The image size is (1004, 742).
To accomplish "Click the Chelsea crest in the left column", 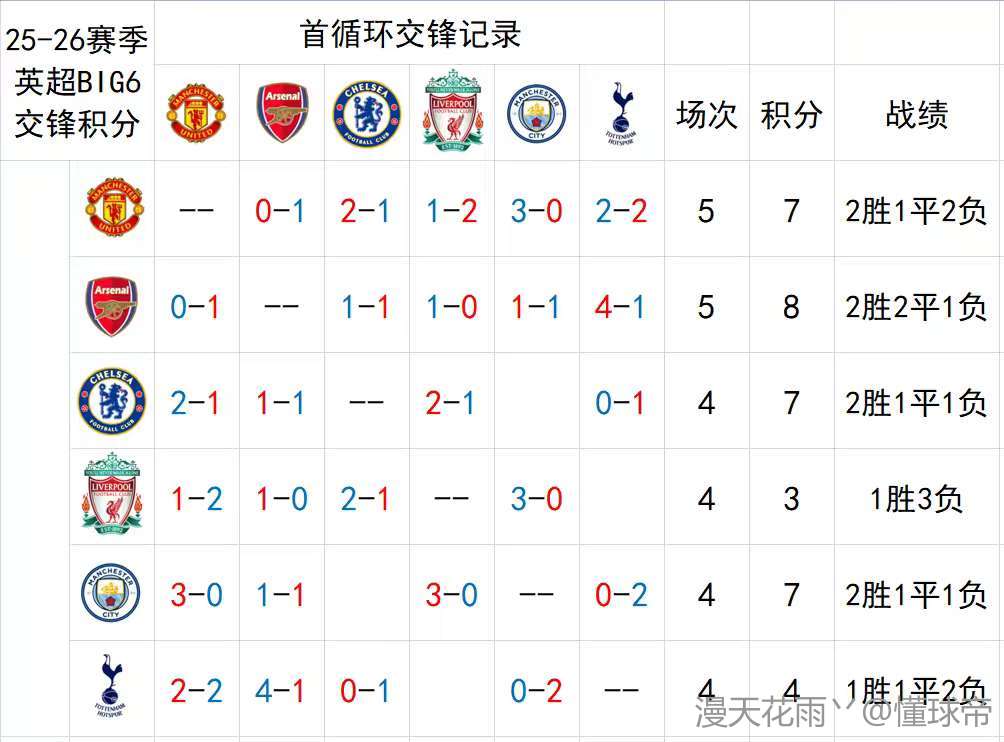I will (111, 402).
